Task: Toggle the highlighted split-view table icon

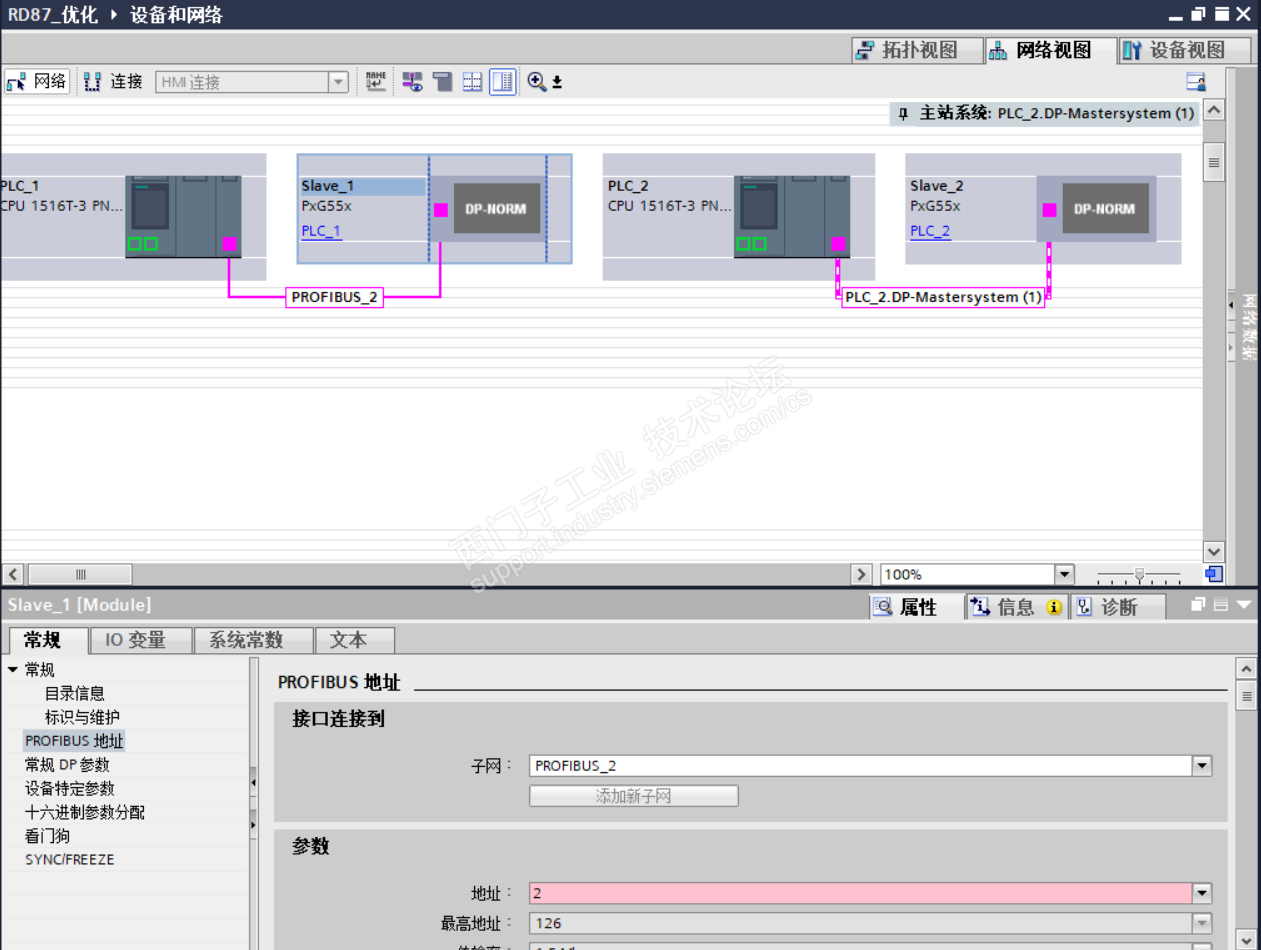Action: pos(502,82)
